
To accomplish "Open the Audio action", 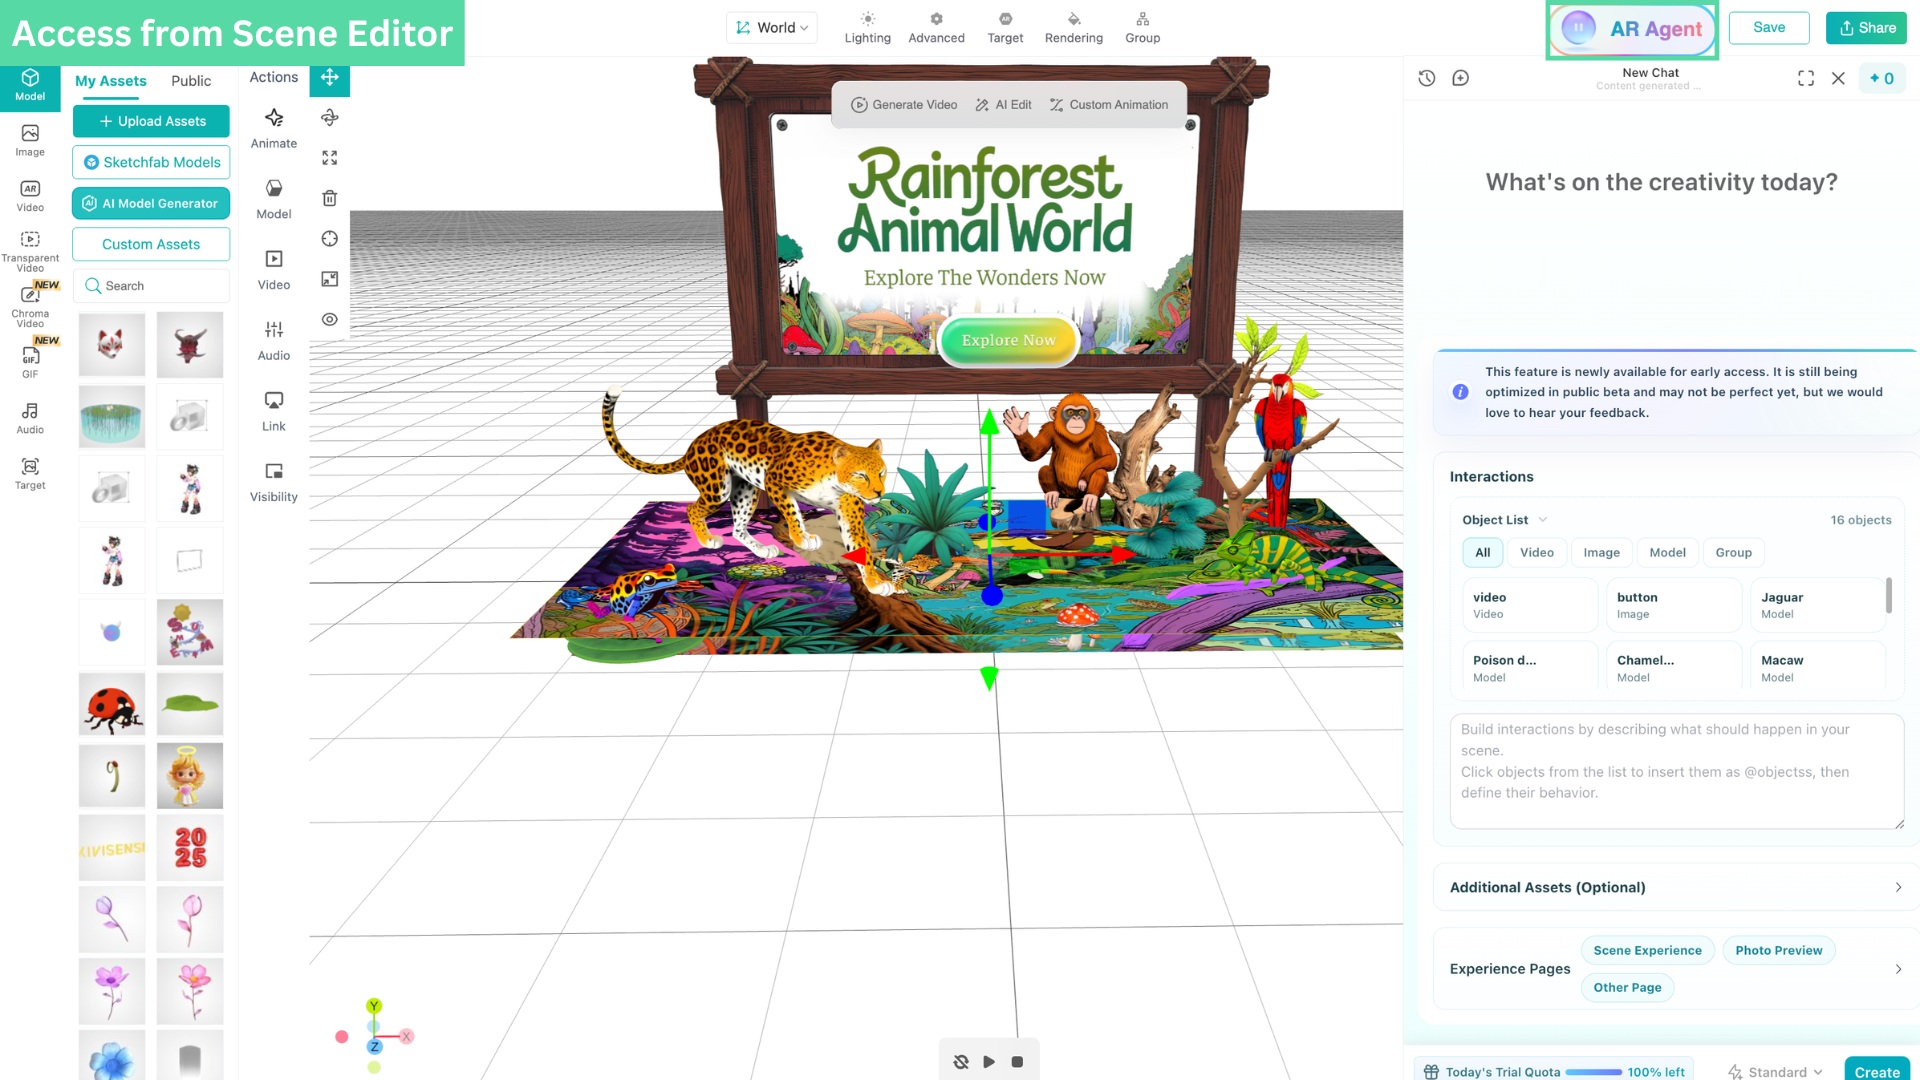I will [274, 341].
